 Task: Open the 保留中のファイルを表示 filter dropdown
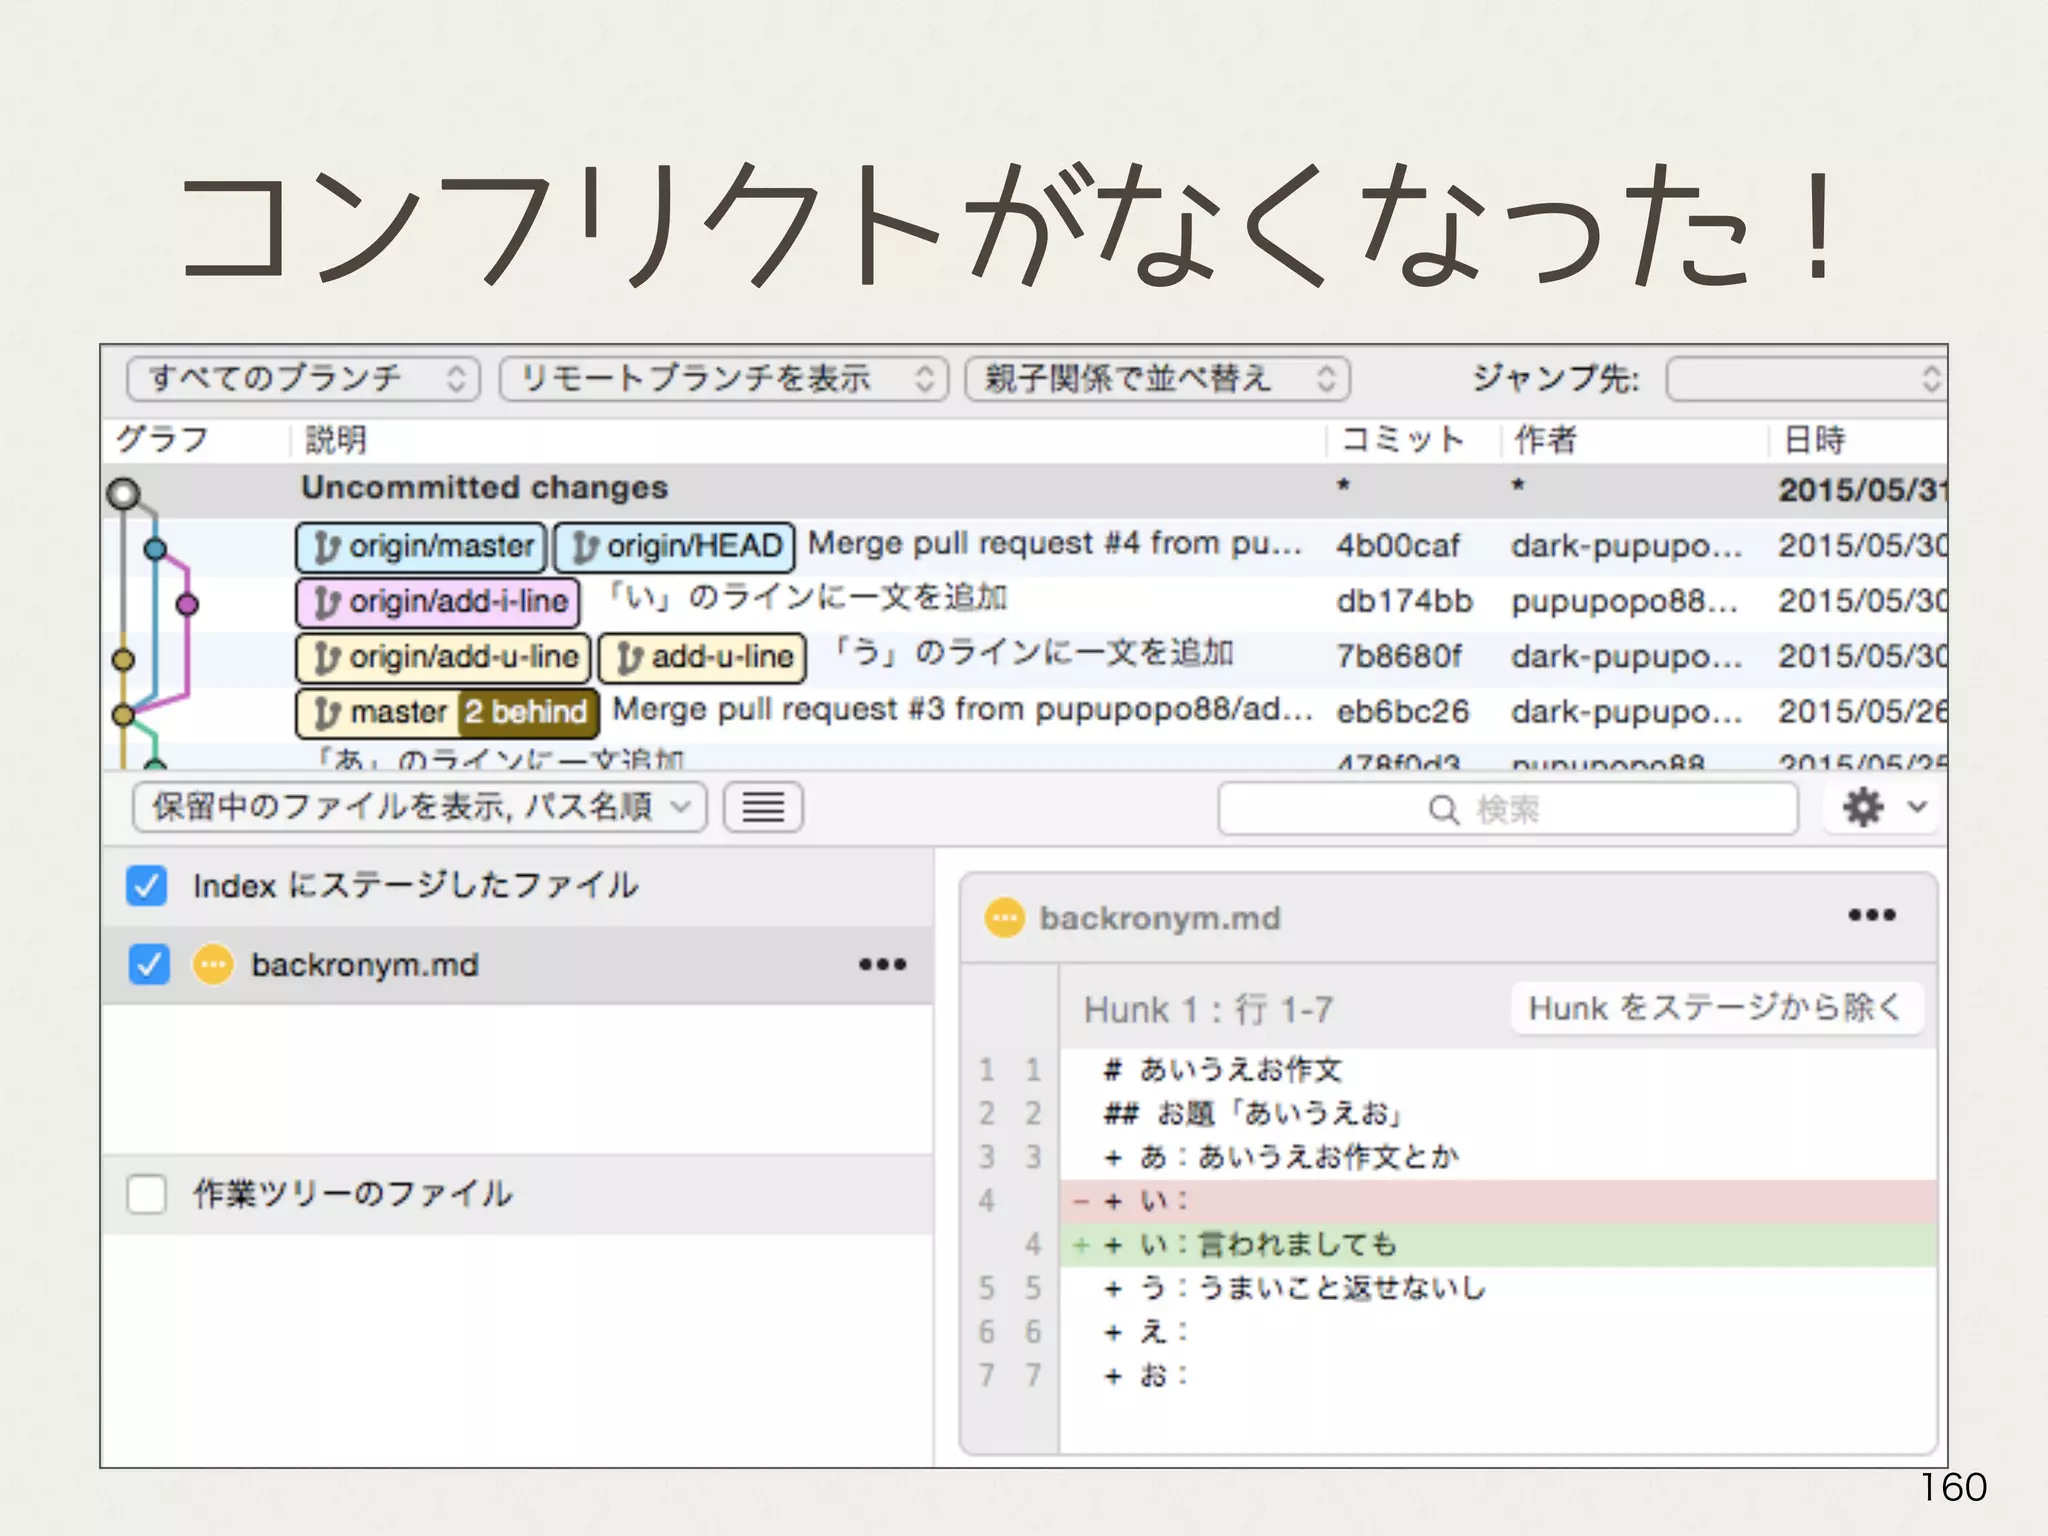(420, 807)
